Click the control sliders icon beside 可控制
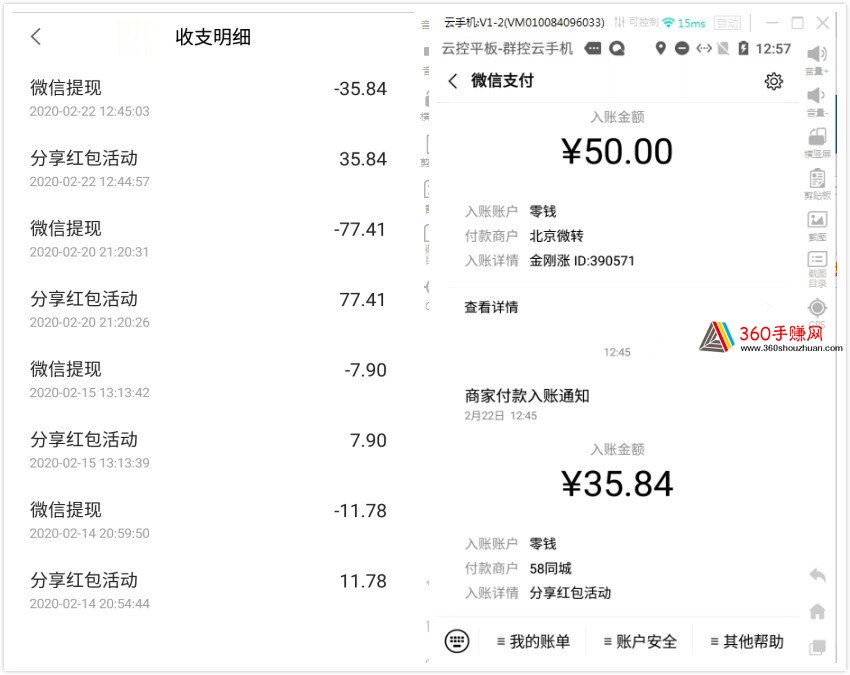Image resolution: width=850 pixels, height=675 pixels. point(620,22)
